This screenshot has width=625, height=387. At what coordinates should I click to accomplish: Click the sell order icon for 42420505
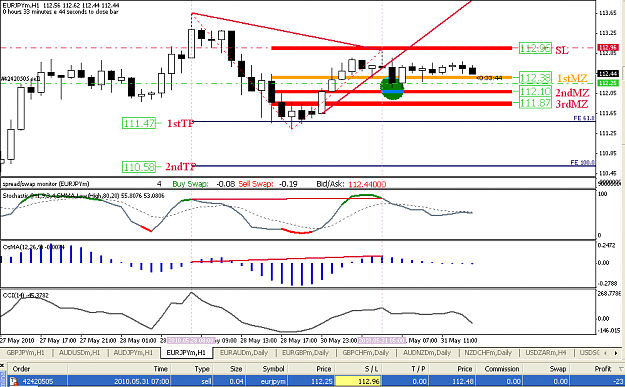click(x=14, y=381)
